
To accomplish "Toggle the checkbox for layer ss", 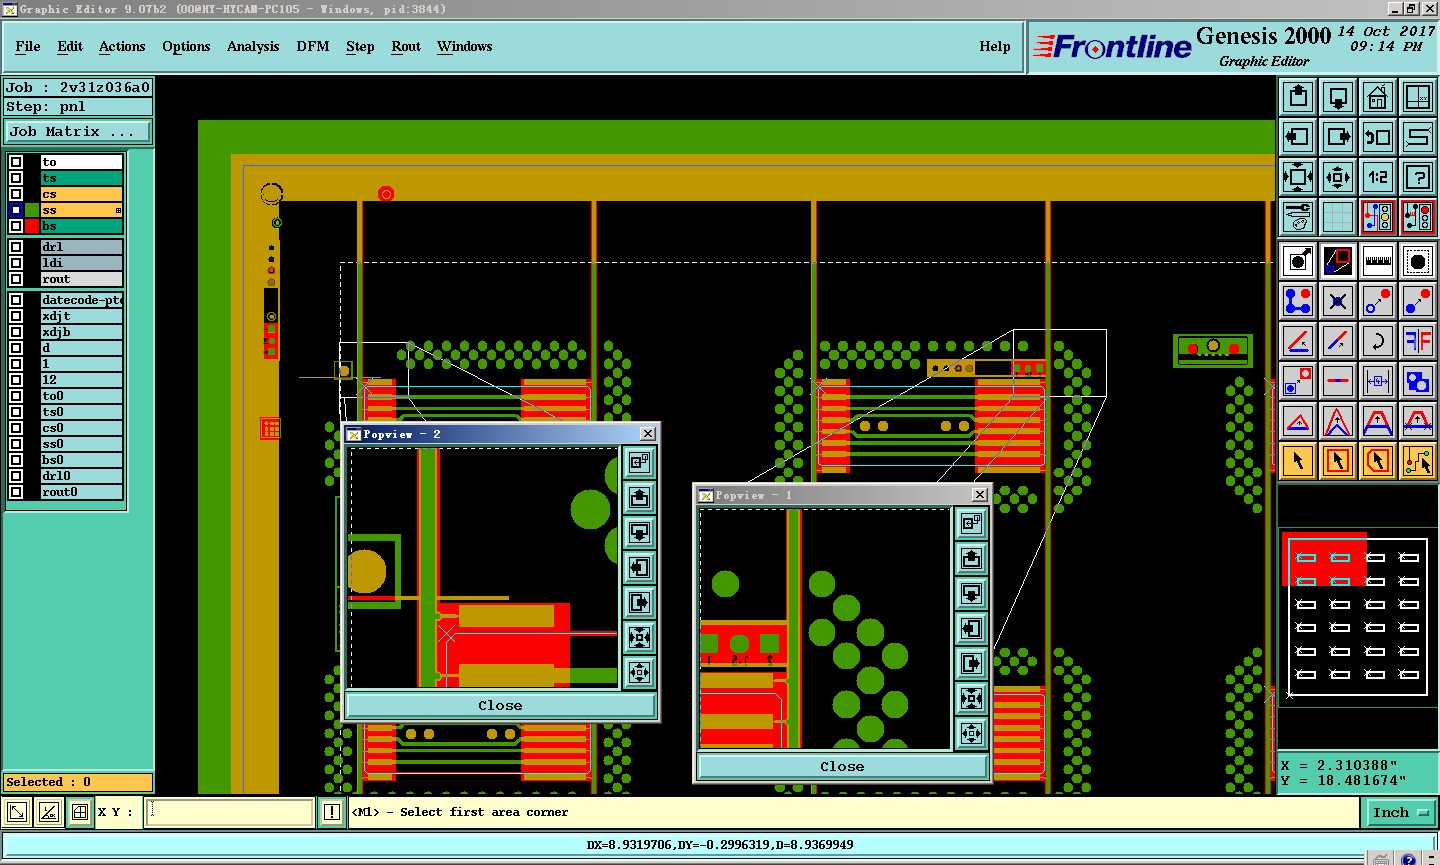I will pos(16,210).
